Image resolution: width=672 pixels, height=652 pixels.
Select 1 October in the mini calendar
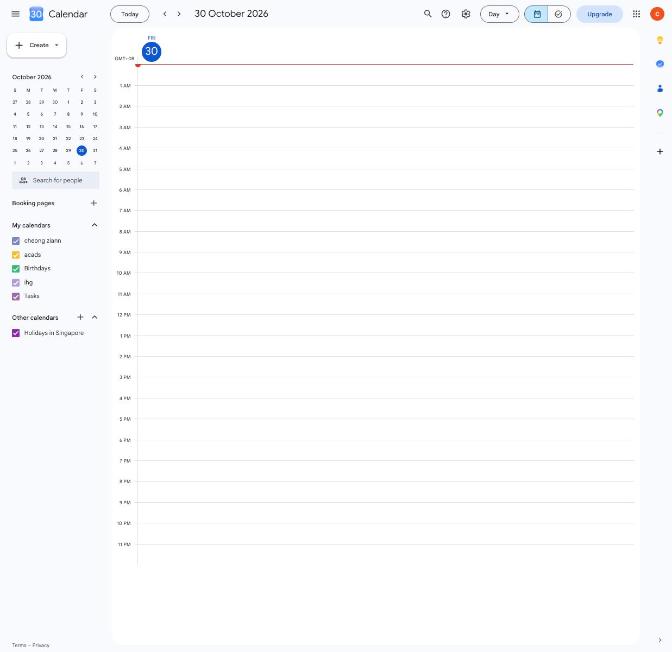coord(68,102)
